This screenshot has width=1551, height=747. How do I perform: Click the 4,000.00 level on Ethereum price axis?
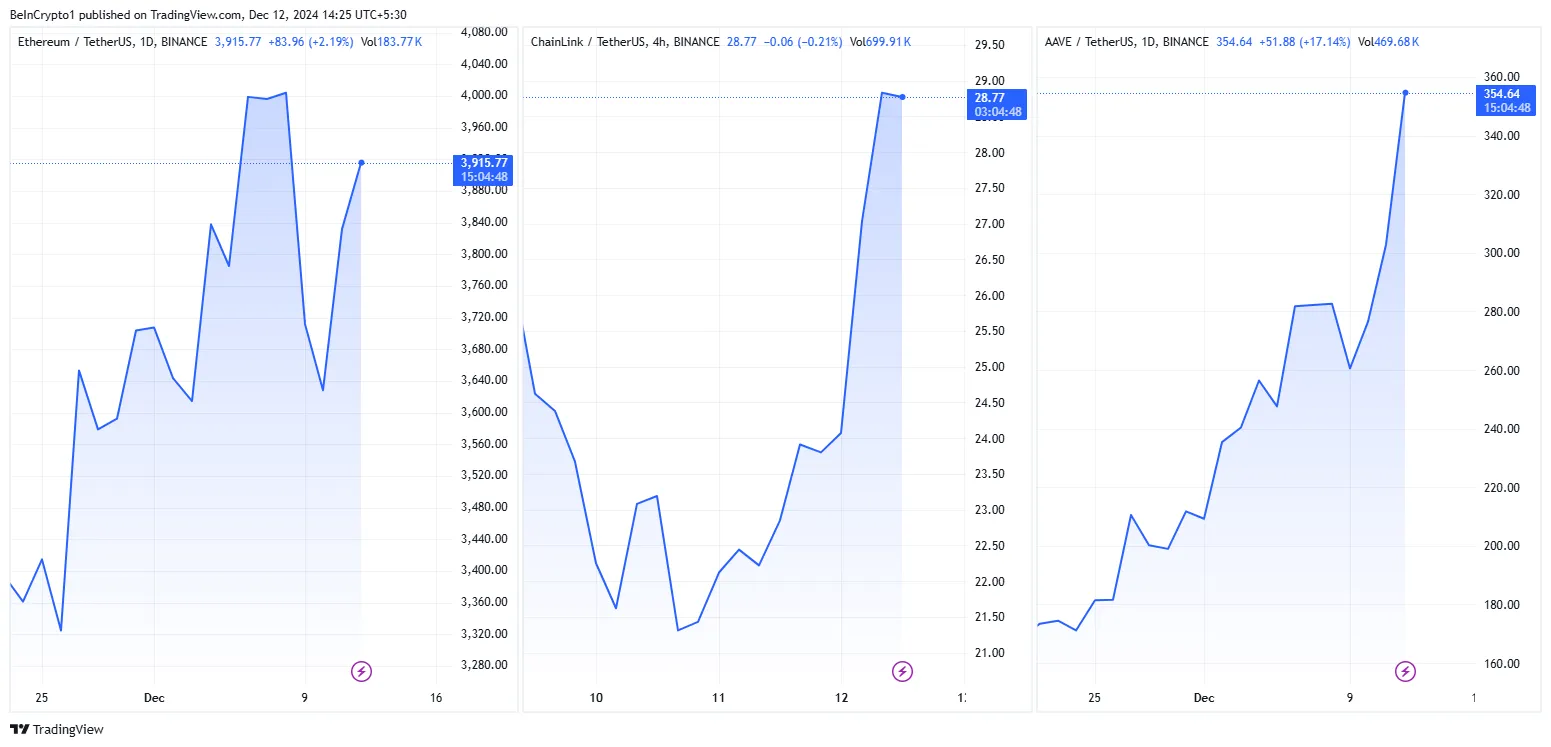click(484, 95)
